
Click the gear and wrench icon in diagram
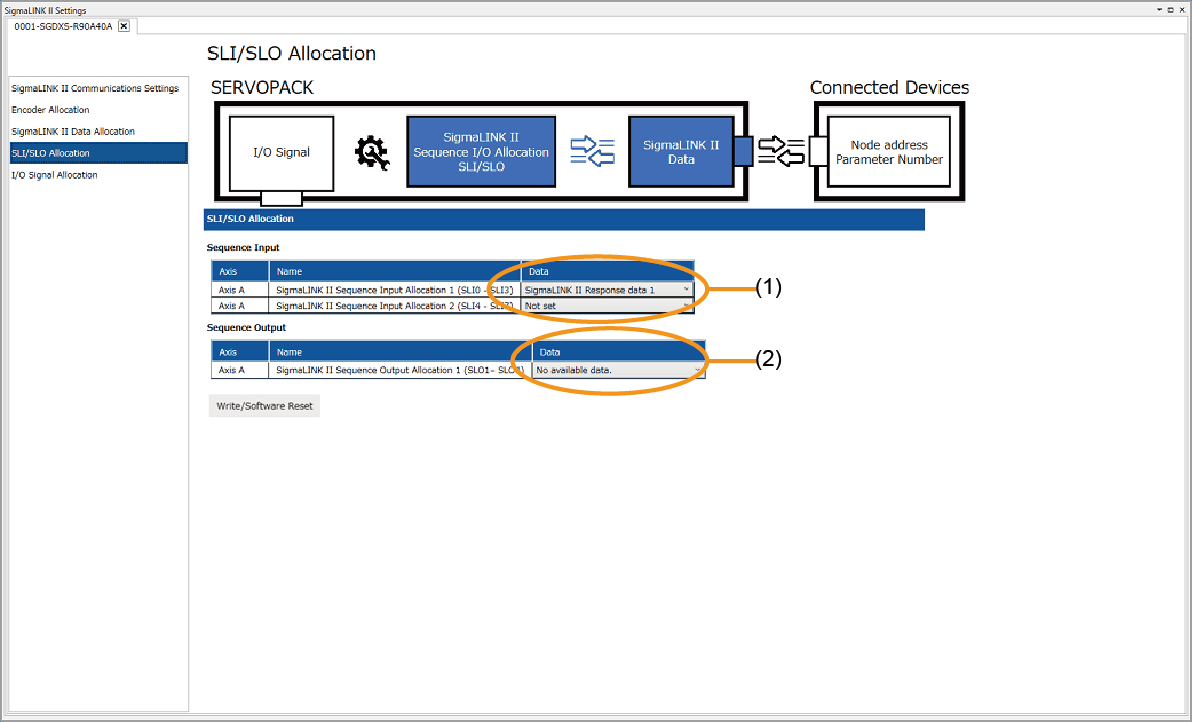point(372,152)
